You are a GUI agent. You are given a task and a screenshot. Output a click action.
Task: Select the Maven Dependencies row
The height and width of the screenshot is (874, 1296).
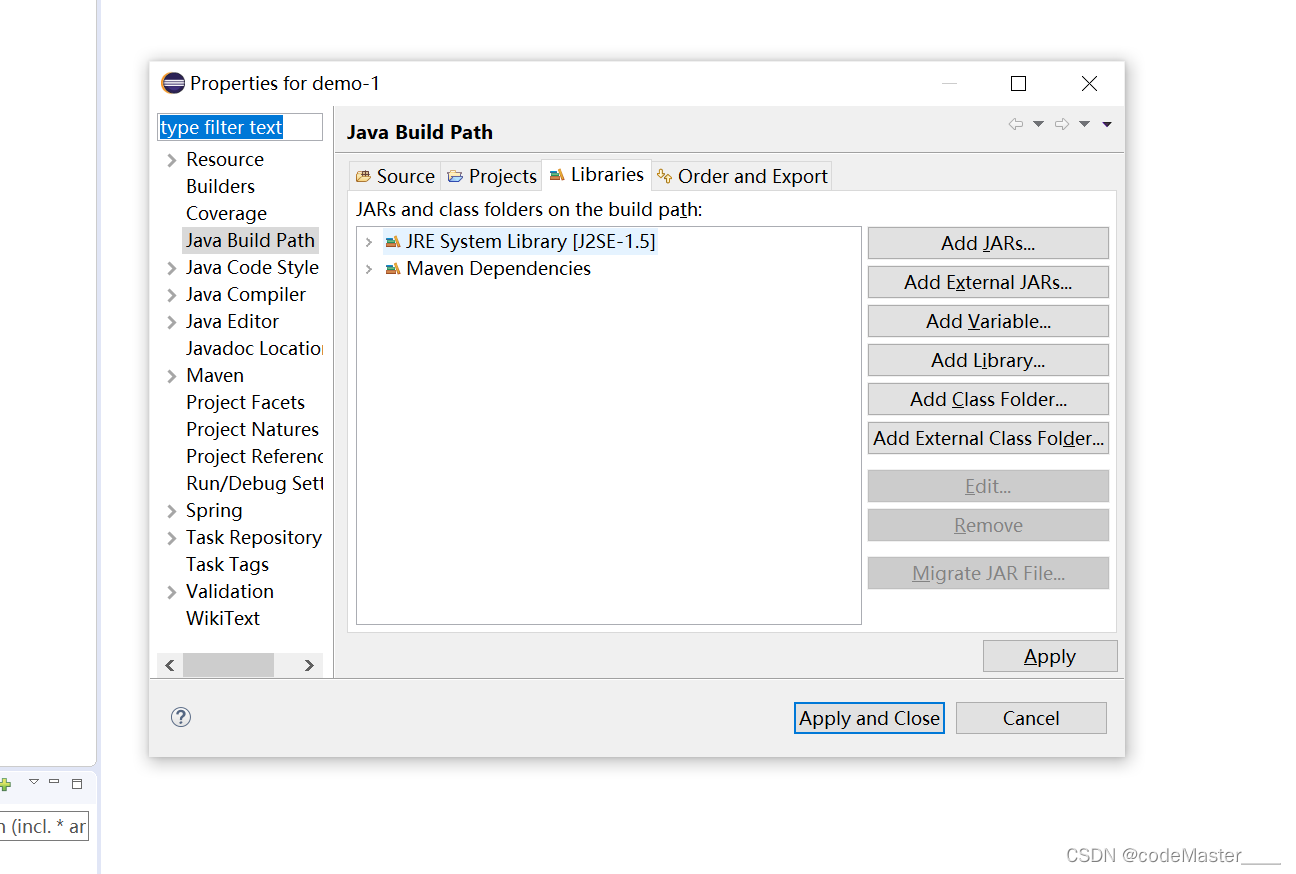pos(488,269)
